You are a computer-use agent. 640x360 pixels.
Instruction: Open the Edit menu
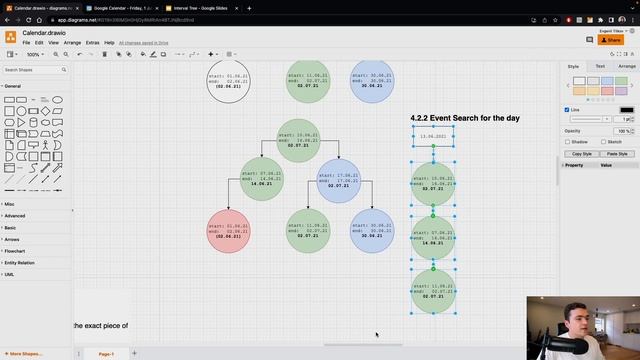pyautogui.click(x=39, y=43)
